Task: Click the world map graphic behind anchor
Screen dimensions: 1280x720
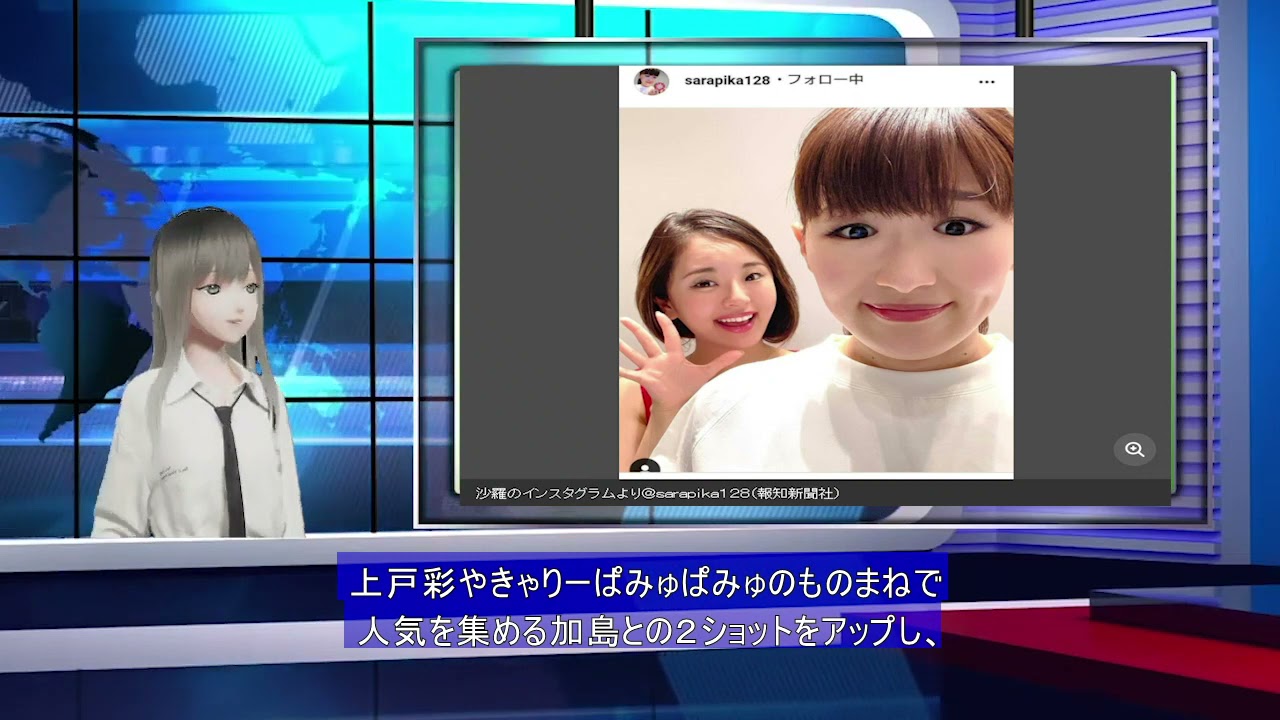Action: (60, 280)
